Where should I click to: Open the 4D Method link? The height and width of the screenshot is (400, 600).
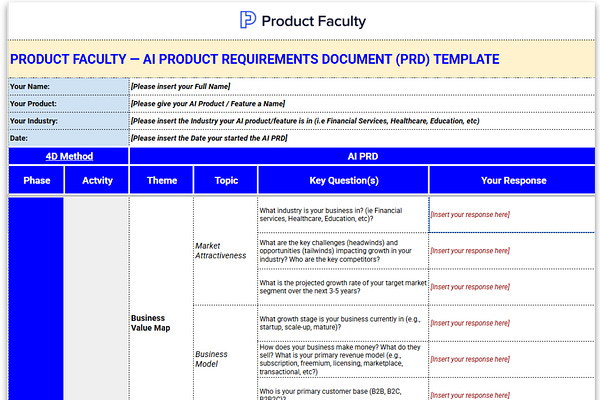69,156
